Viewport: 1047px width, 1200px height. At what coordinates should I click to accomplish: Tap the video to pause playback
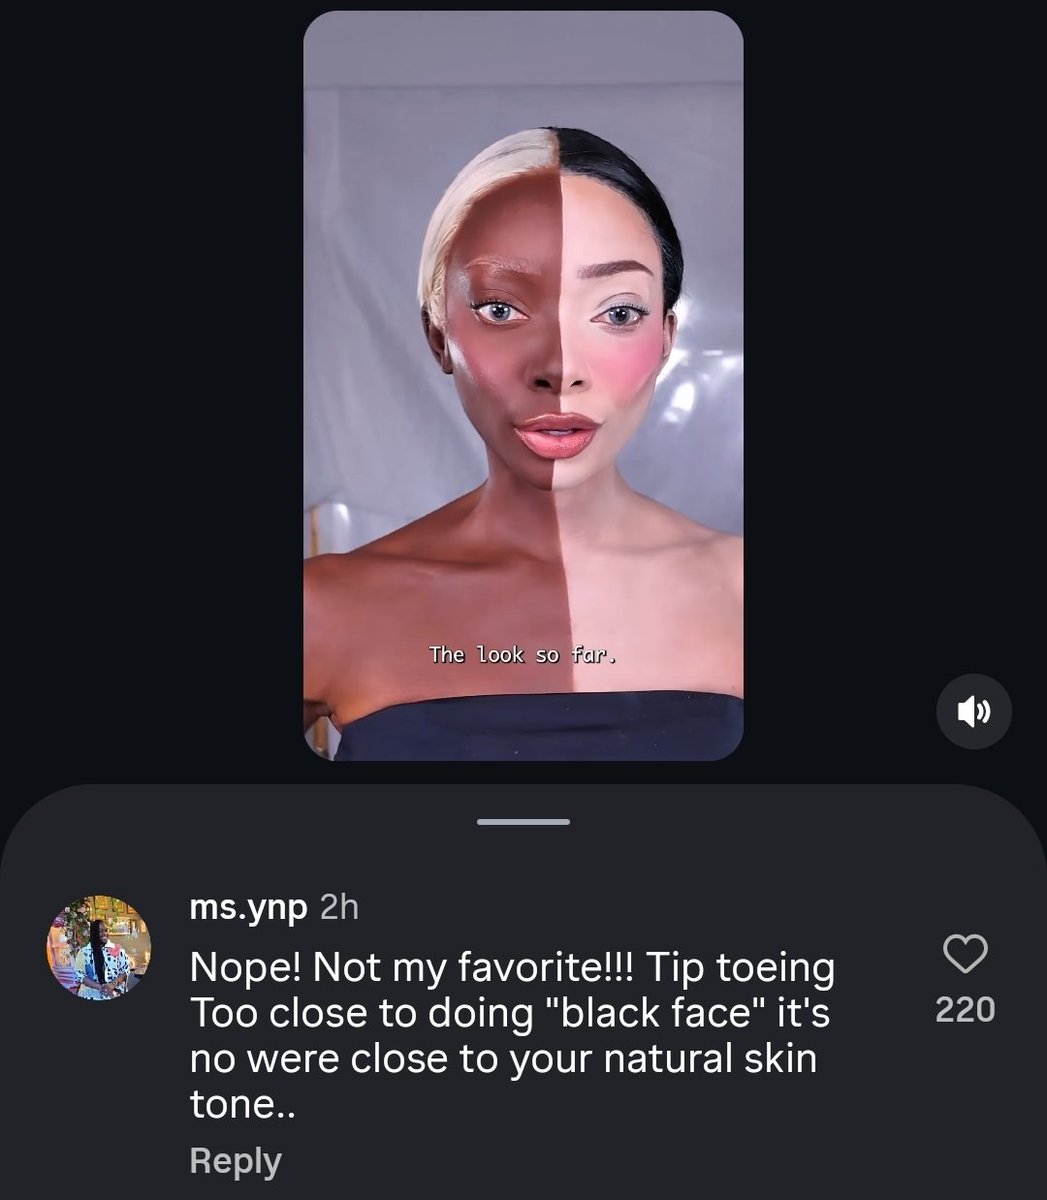523,385
